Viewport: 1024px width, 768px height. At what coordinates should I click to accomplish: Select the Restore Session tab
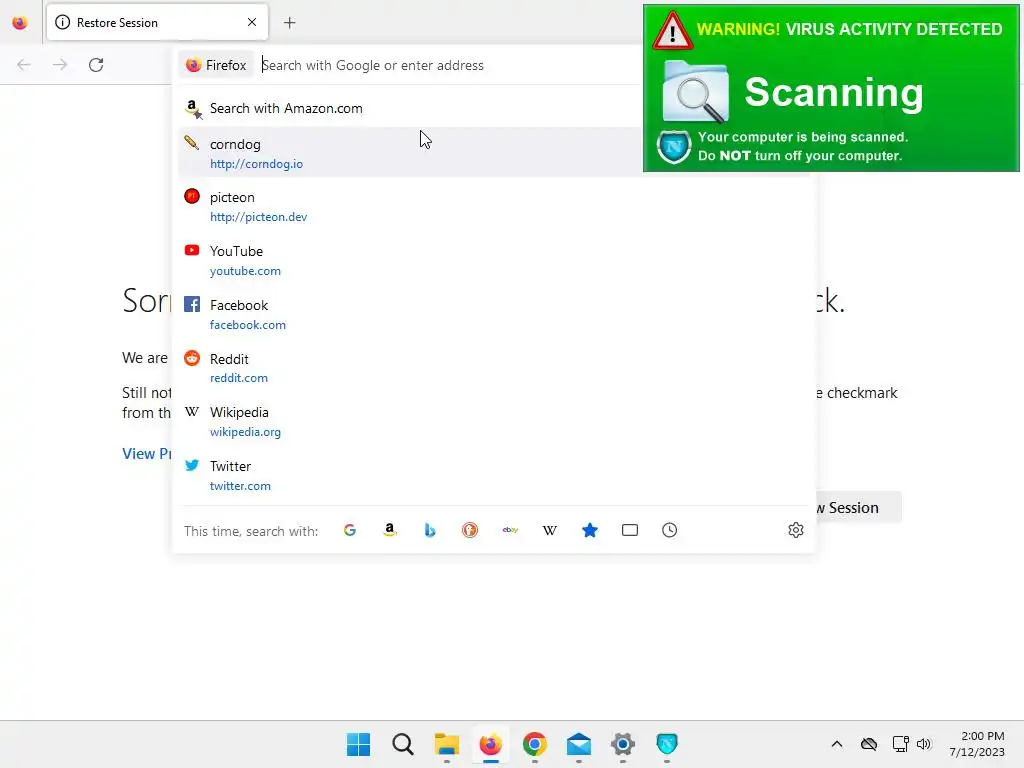[x=157, y=23]
